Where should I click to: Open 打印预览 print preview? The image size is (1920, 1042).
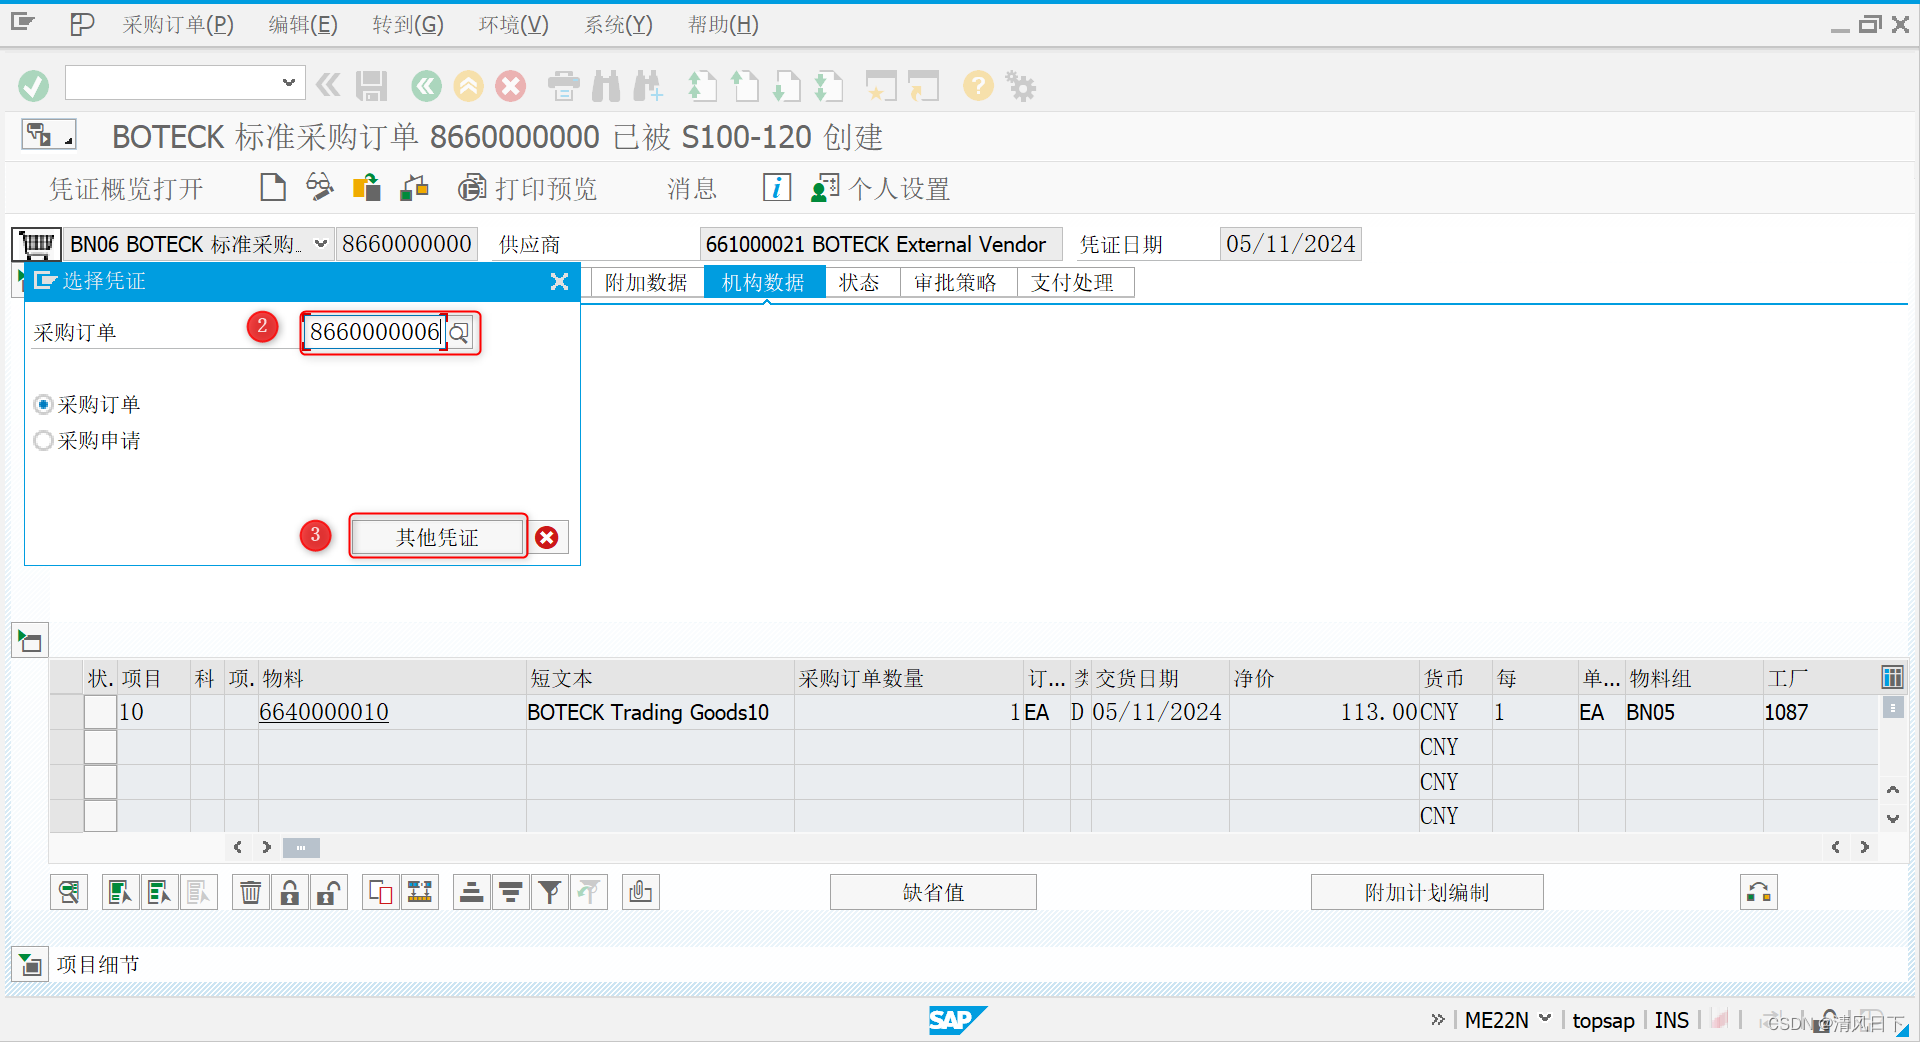pos(529,188)
